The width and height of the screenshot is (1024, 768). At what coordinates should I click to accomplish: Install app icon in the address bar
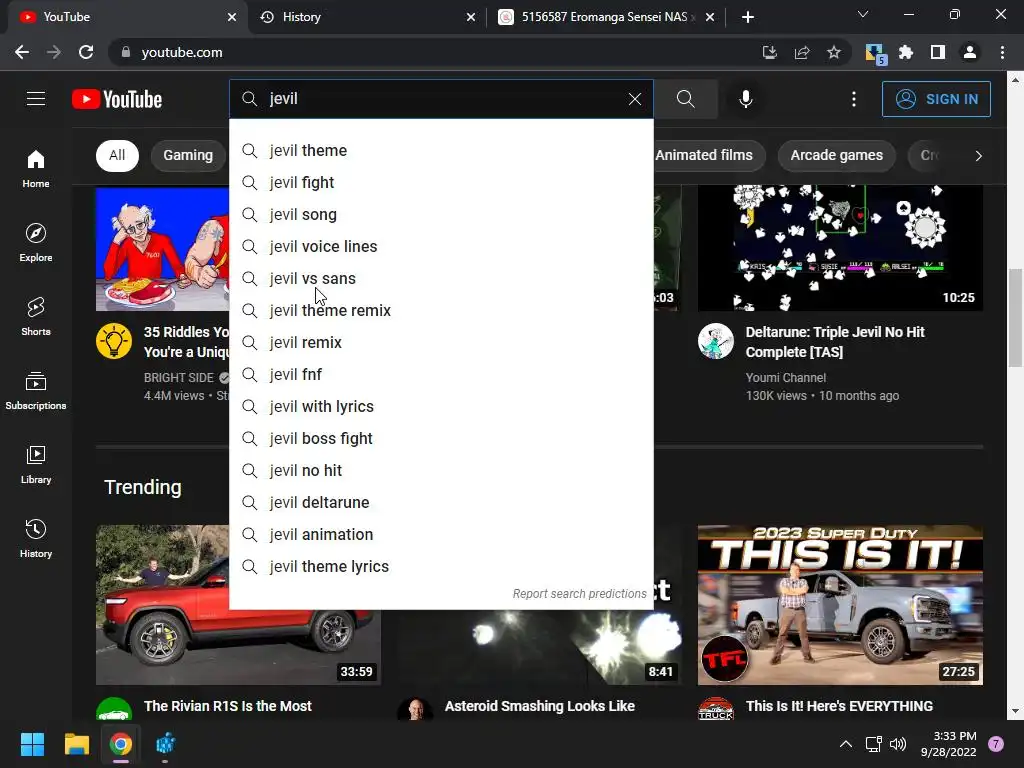coord(770,52)
